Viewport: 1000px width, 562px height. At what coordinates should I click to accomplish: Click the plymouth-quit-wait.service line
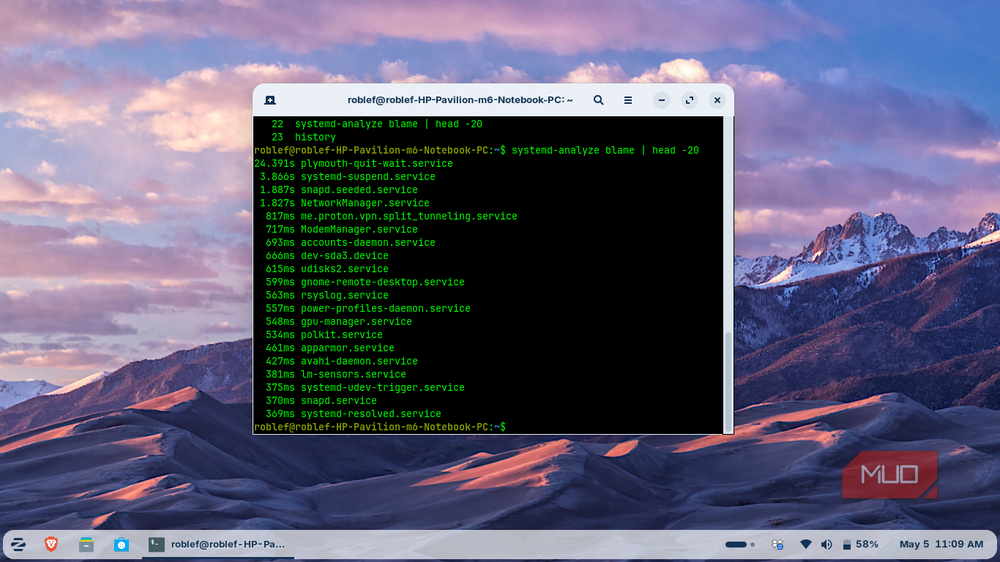pos(353,163)
